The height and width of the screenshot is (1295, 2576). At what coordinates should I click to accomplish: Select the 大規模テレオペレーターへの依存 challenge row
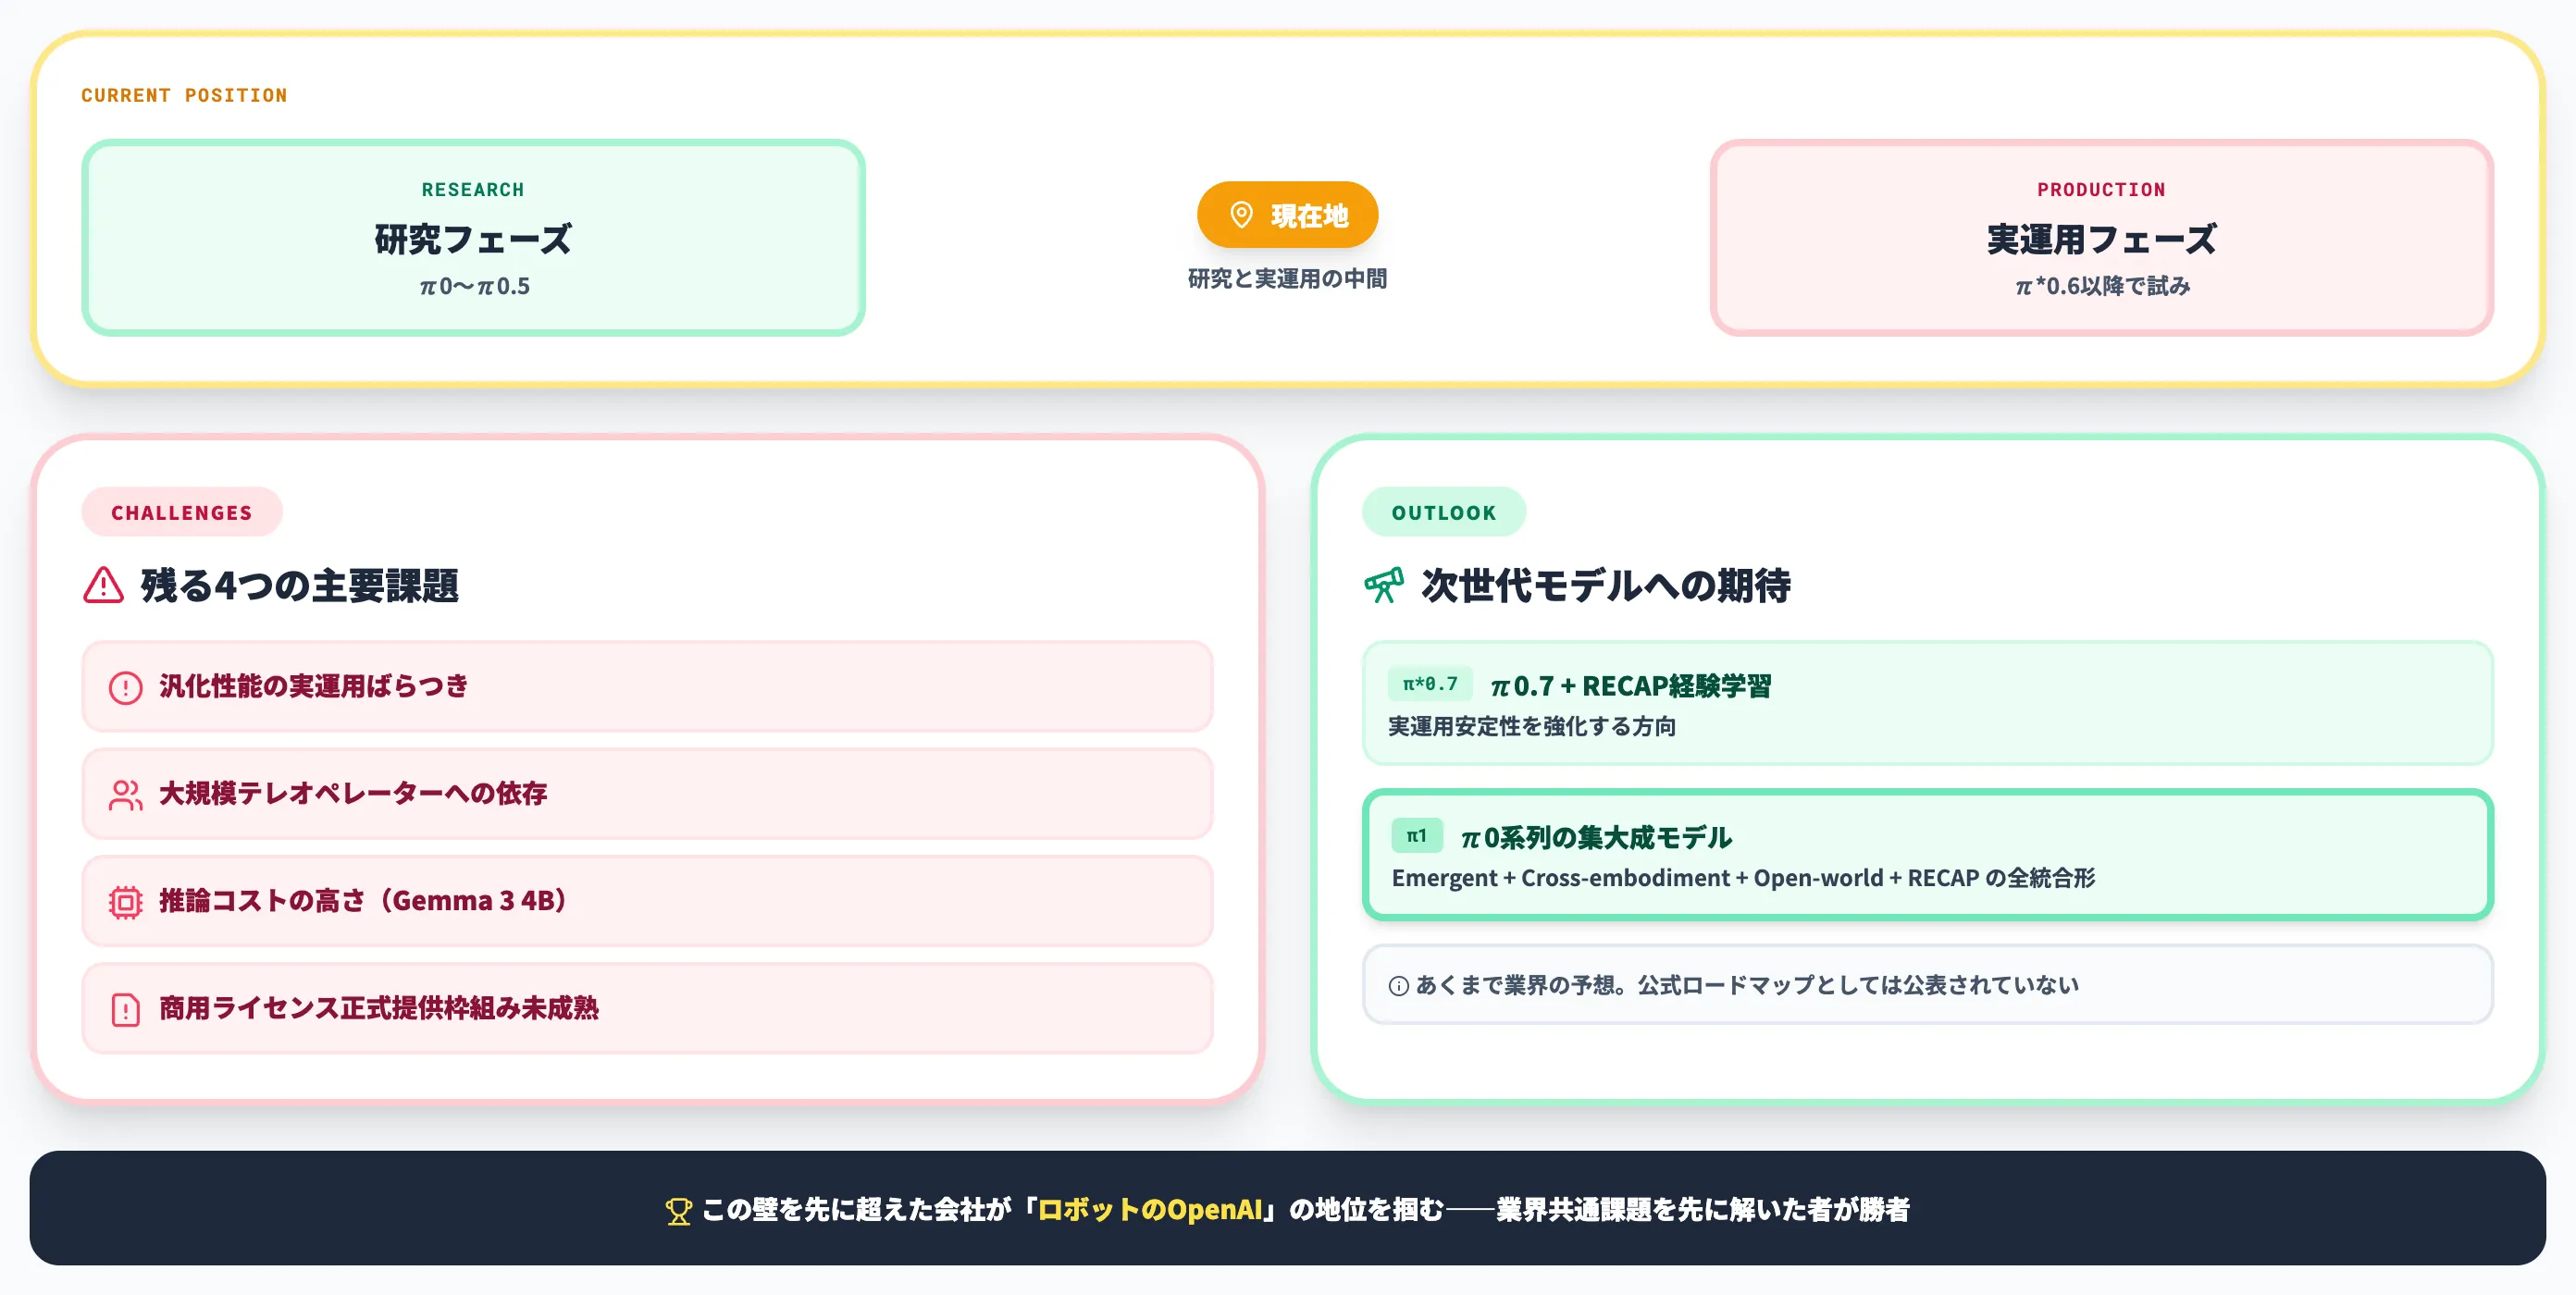coord(647,794)
